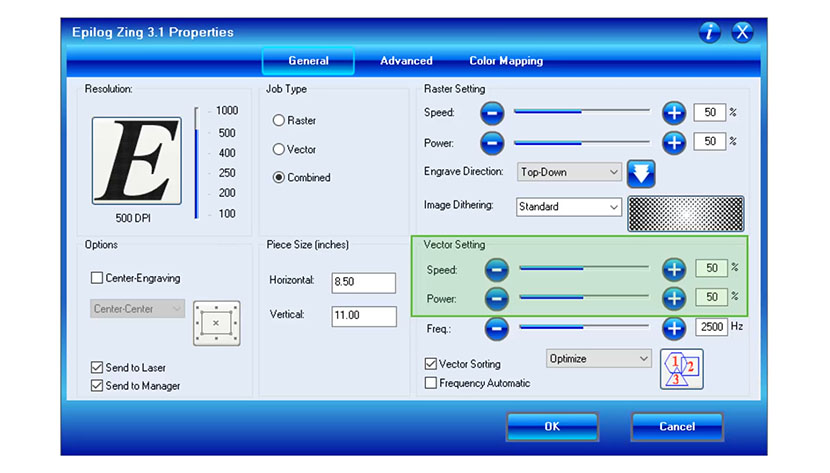
Task: Click the vector sorting order 1-2-3 icon
Action: pos(682,368)
